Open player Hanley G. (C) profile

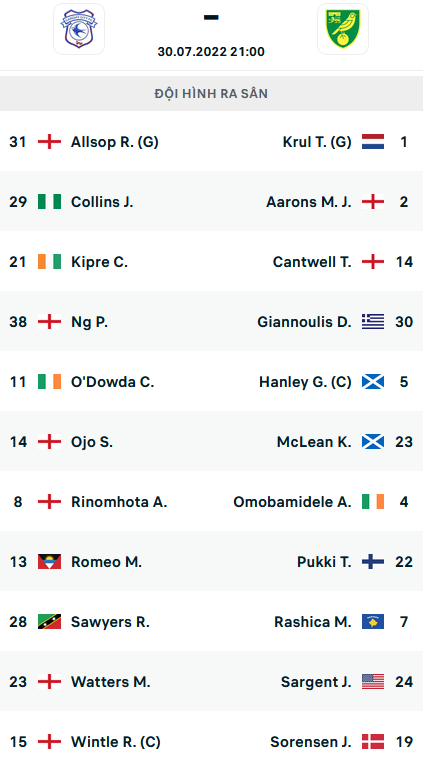[305, 382]
